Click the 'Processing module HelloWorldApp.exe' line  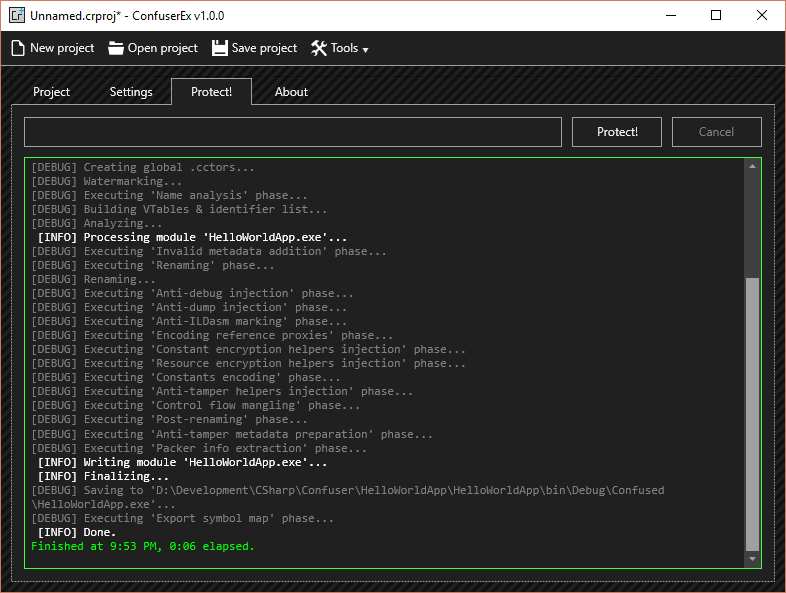(192, 237)
